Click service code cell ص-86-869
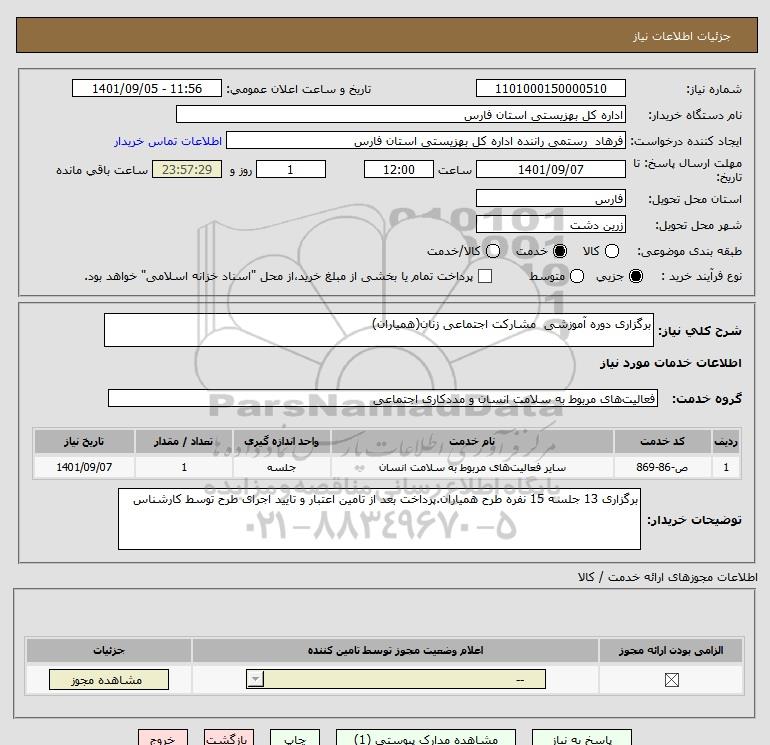770x745 pixels. coord(662,468)
